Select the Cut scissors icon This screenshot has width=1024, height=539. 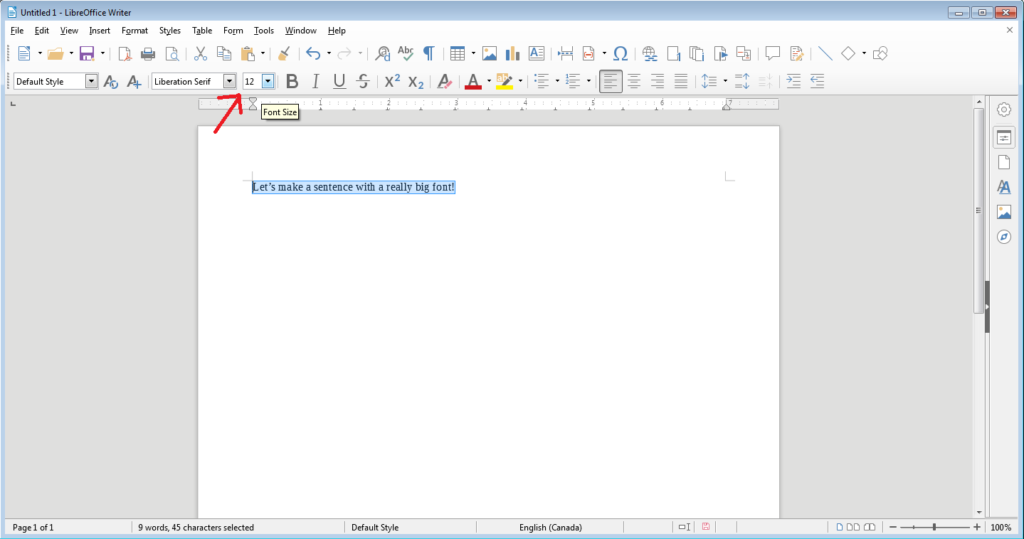click(x=200, y=53)
